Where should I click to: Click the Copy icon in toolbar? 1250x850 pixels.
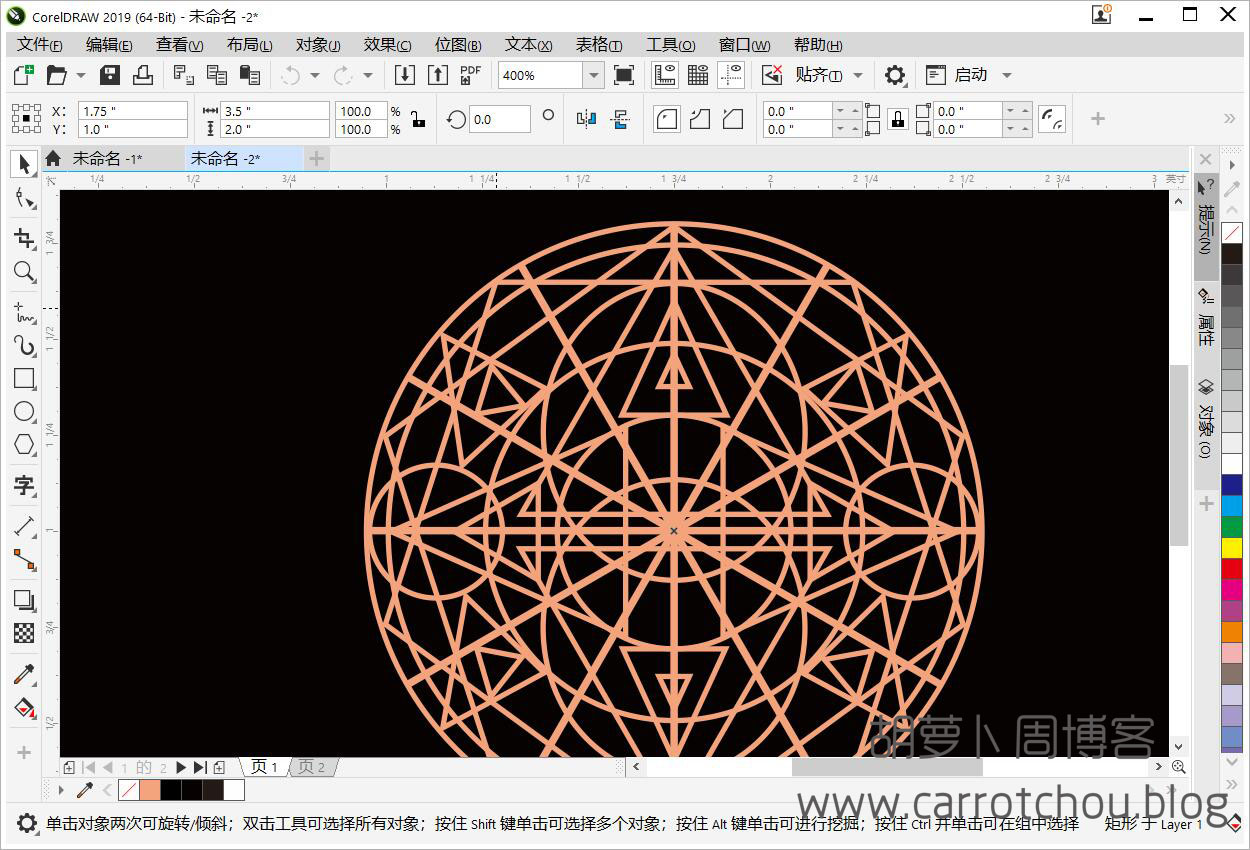pyautogui.click(x=217, y=75)
